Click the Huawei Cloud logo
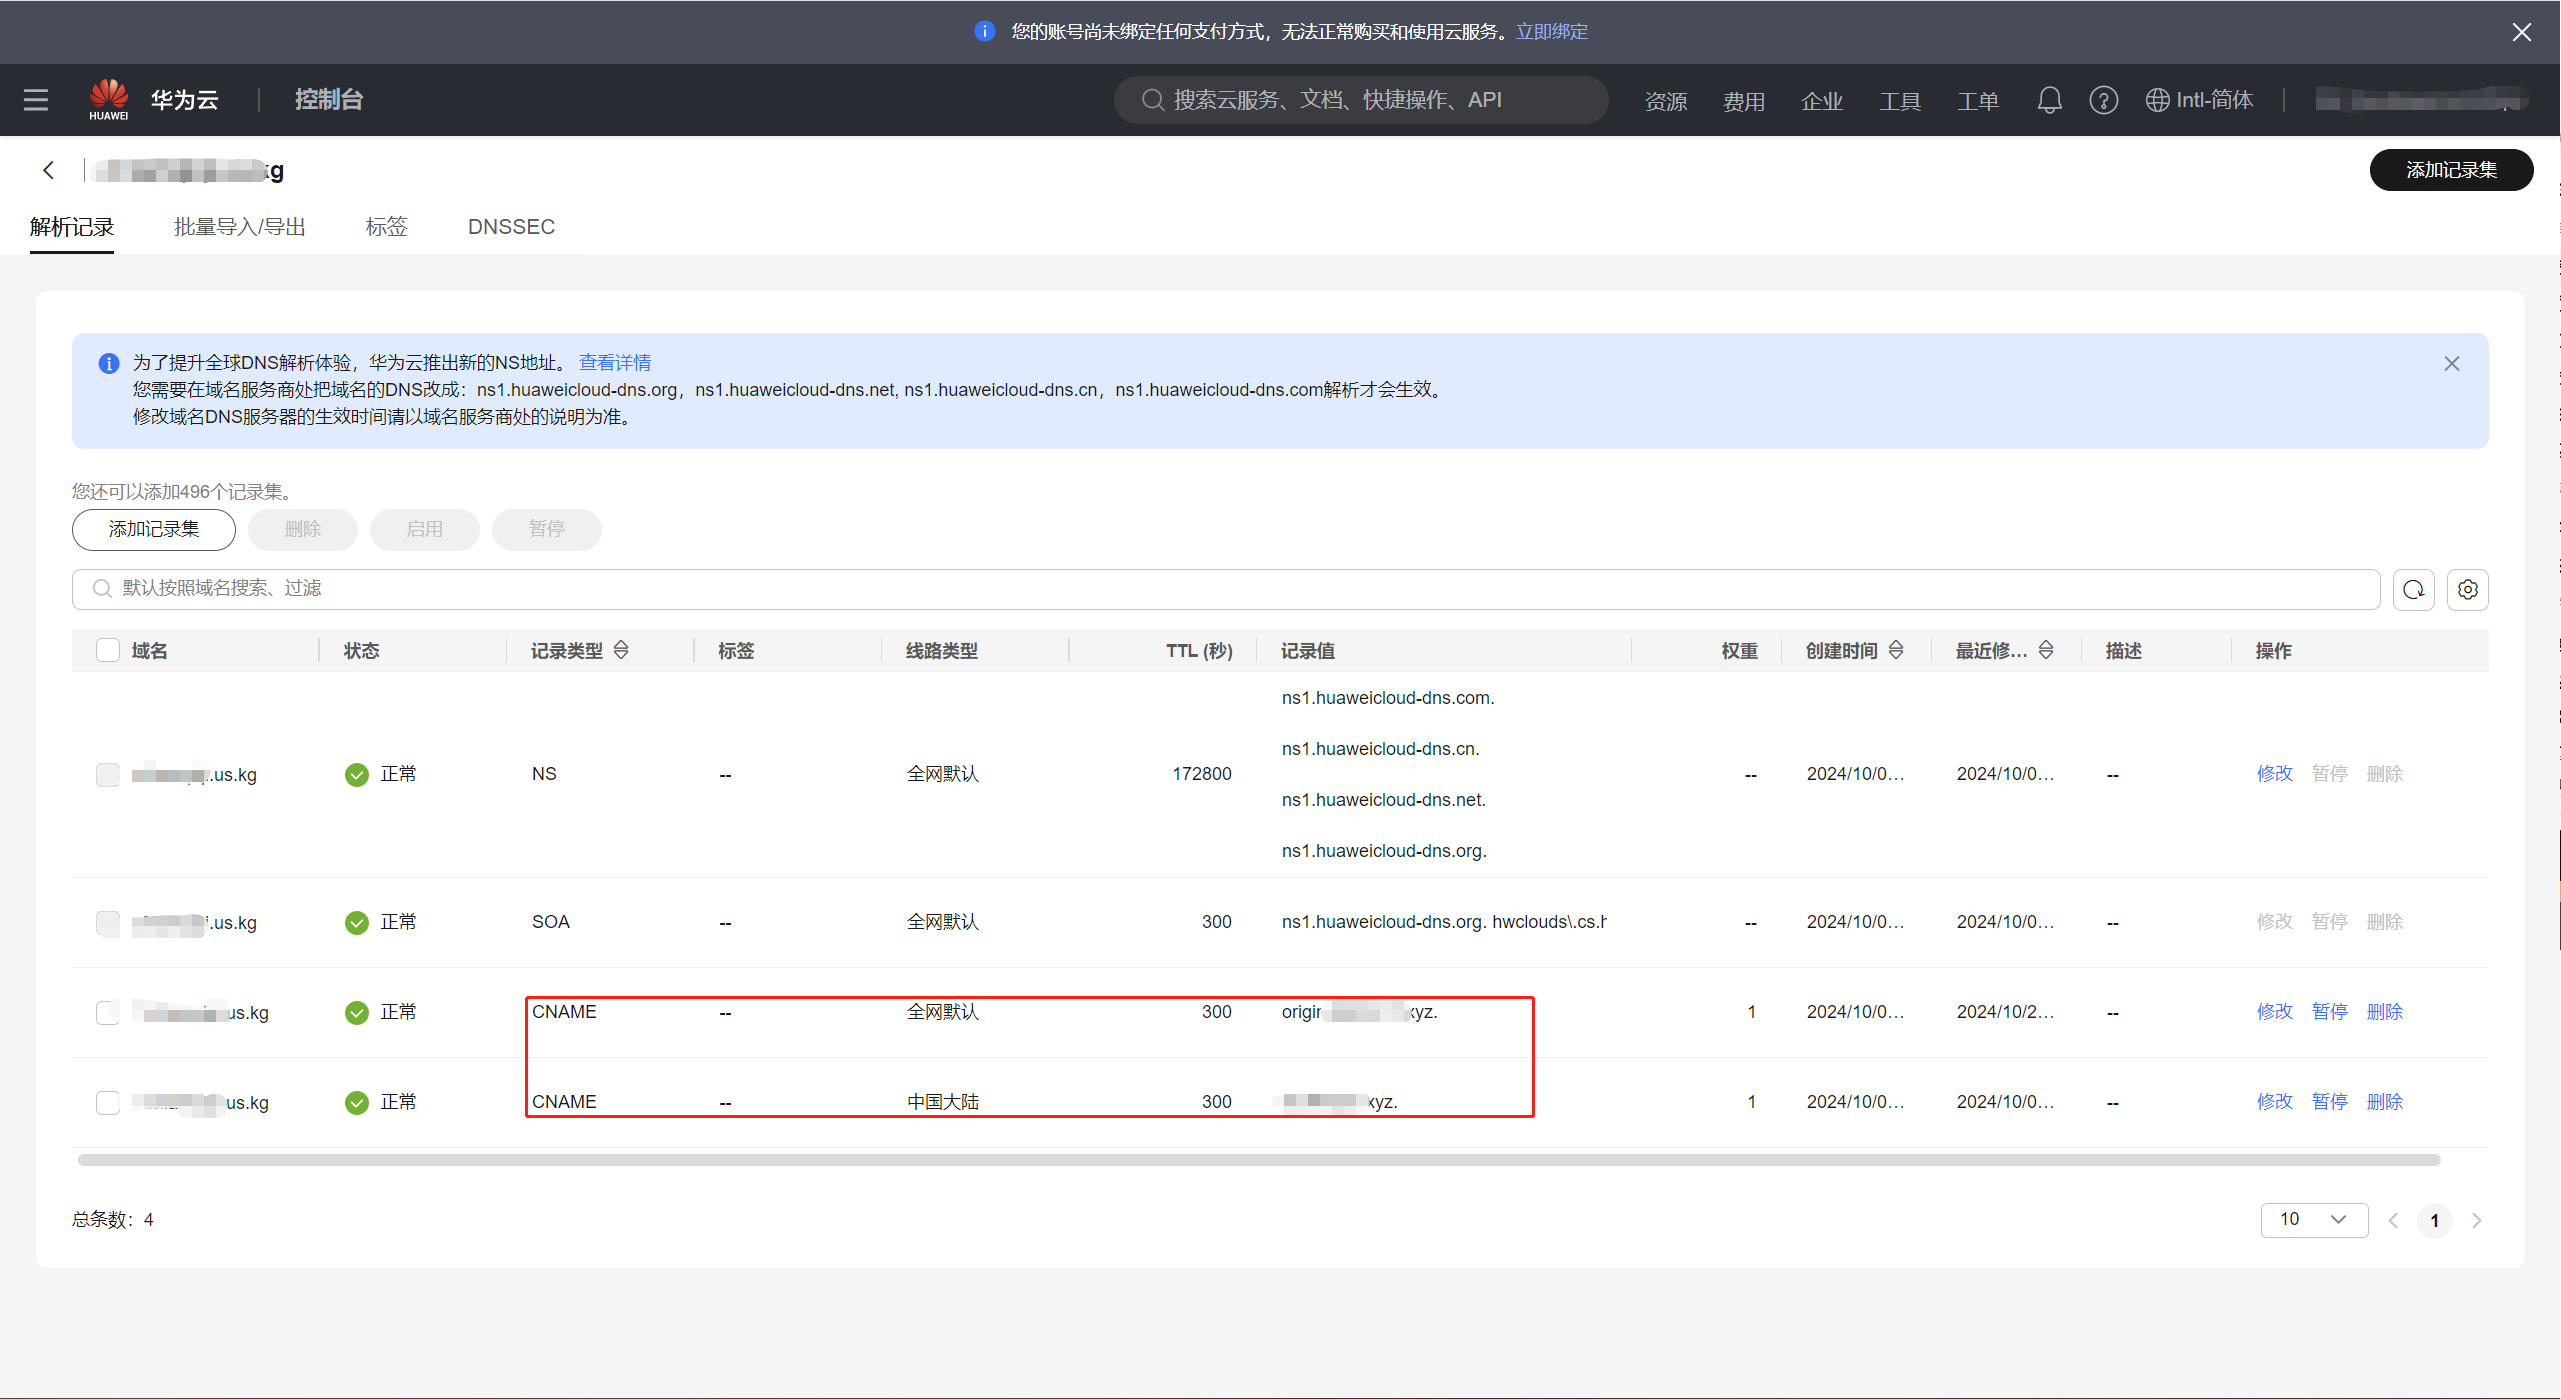The image size is (2561, 1399). coord(109,99)
